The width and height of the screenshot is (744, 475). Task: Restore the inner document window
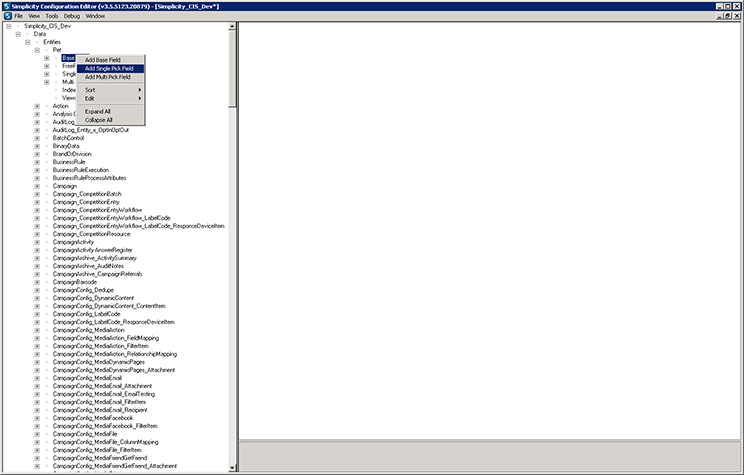[728, 16]
